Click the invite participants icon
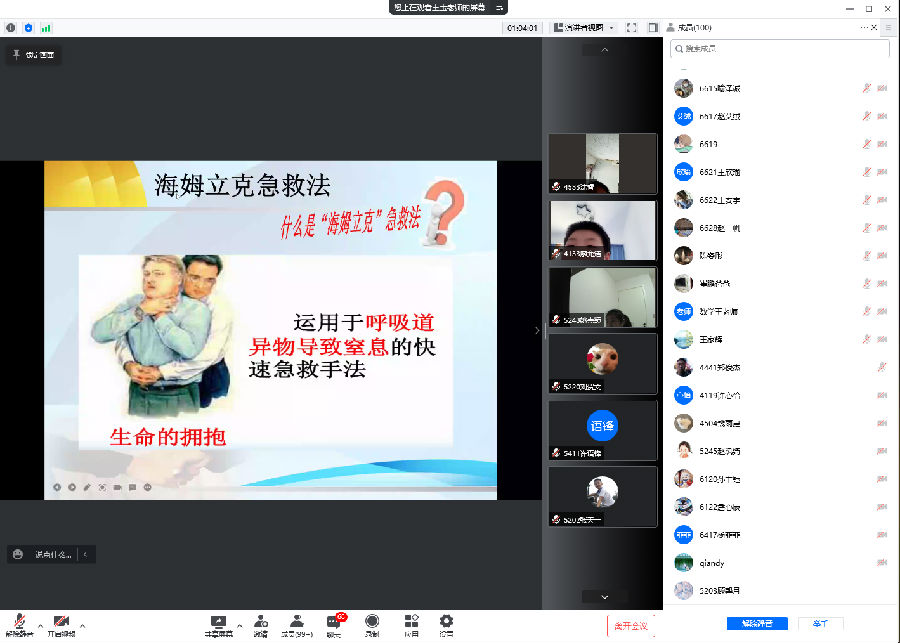900x643 pixels. (x=260, y=625)
